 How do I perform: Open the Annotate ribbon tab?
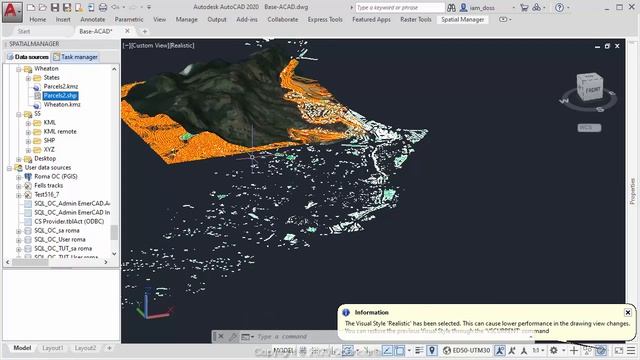pyautogui.click(x=93, y=19)
